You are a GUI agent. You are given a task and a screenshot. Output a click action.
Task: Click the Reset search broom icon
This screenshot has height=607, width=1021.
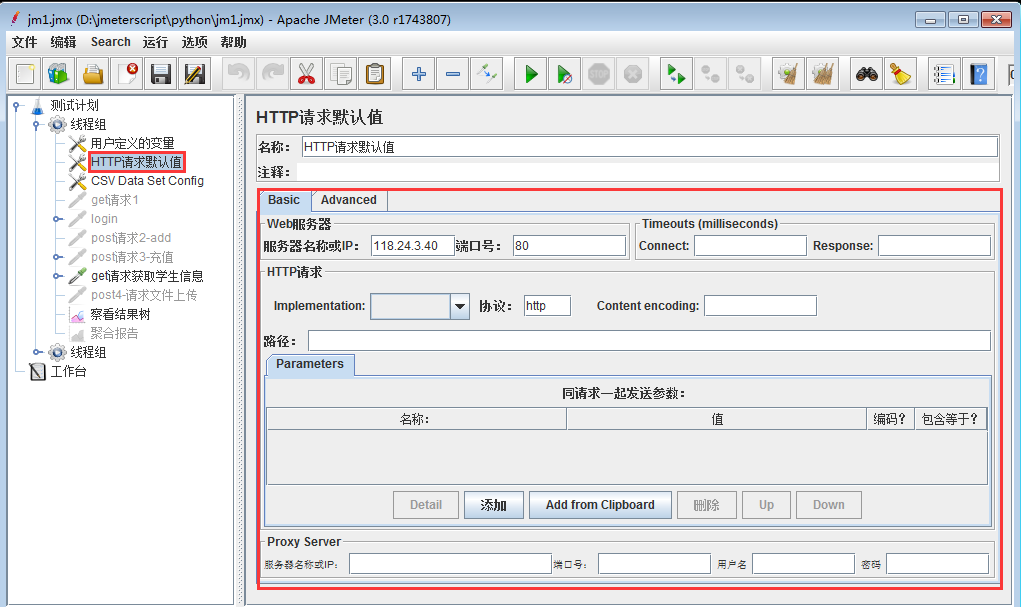(901, 74)
